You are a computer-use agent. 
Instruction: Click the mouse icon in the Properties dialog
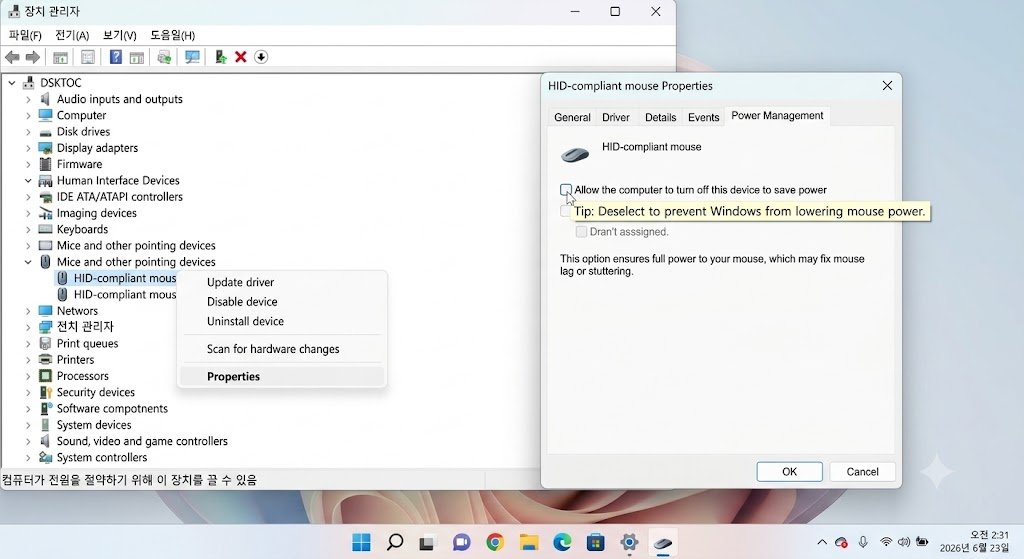(x=575, y=155)
